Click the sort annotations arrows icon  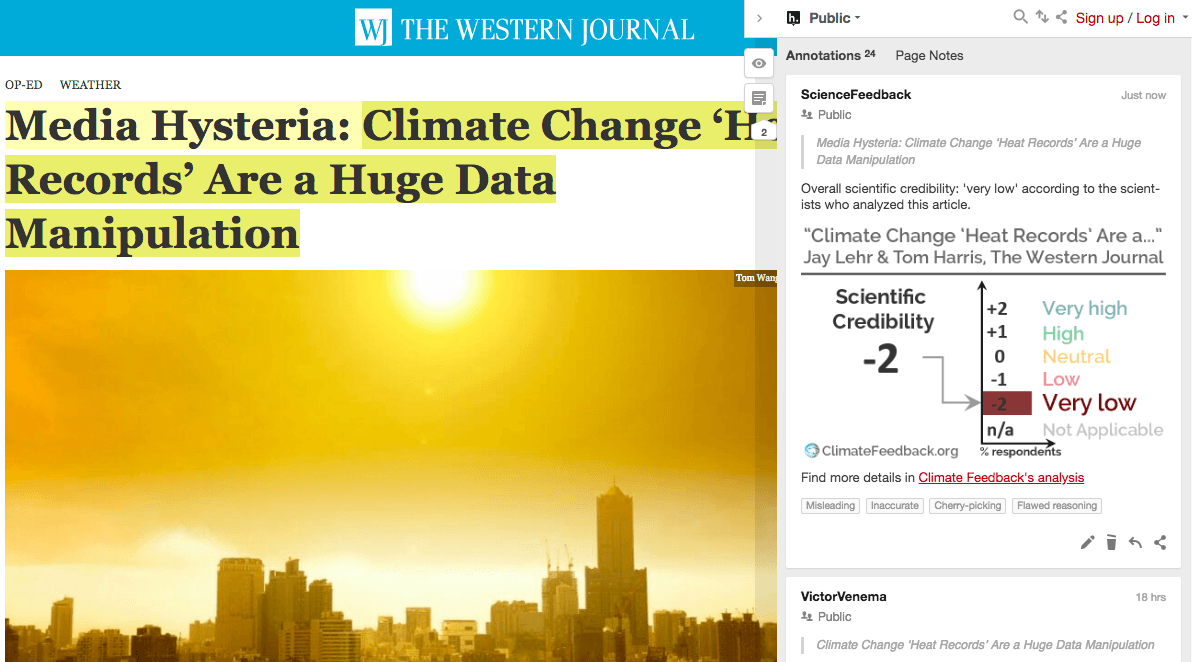1041,17
